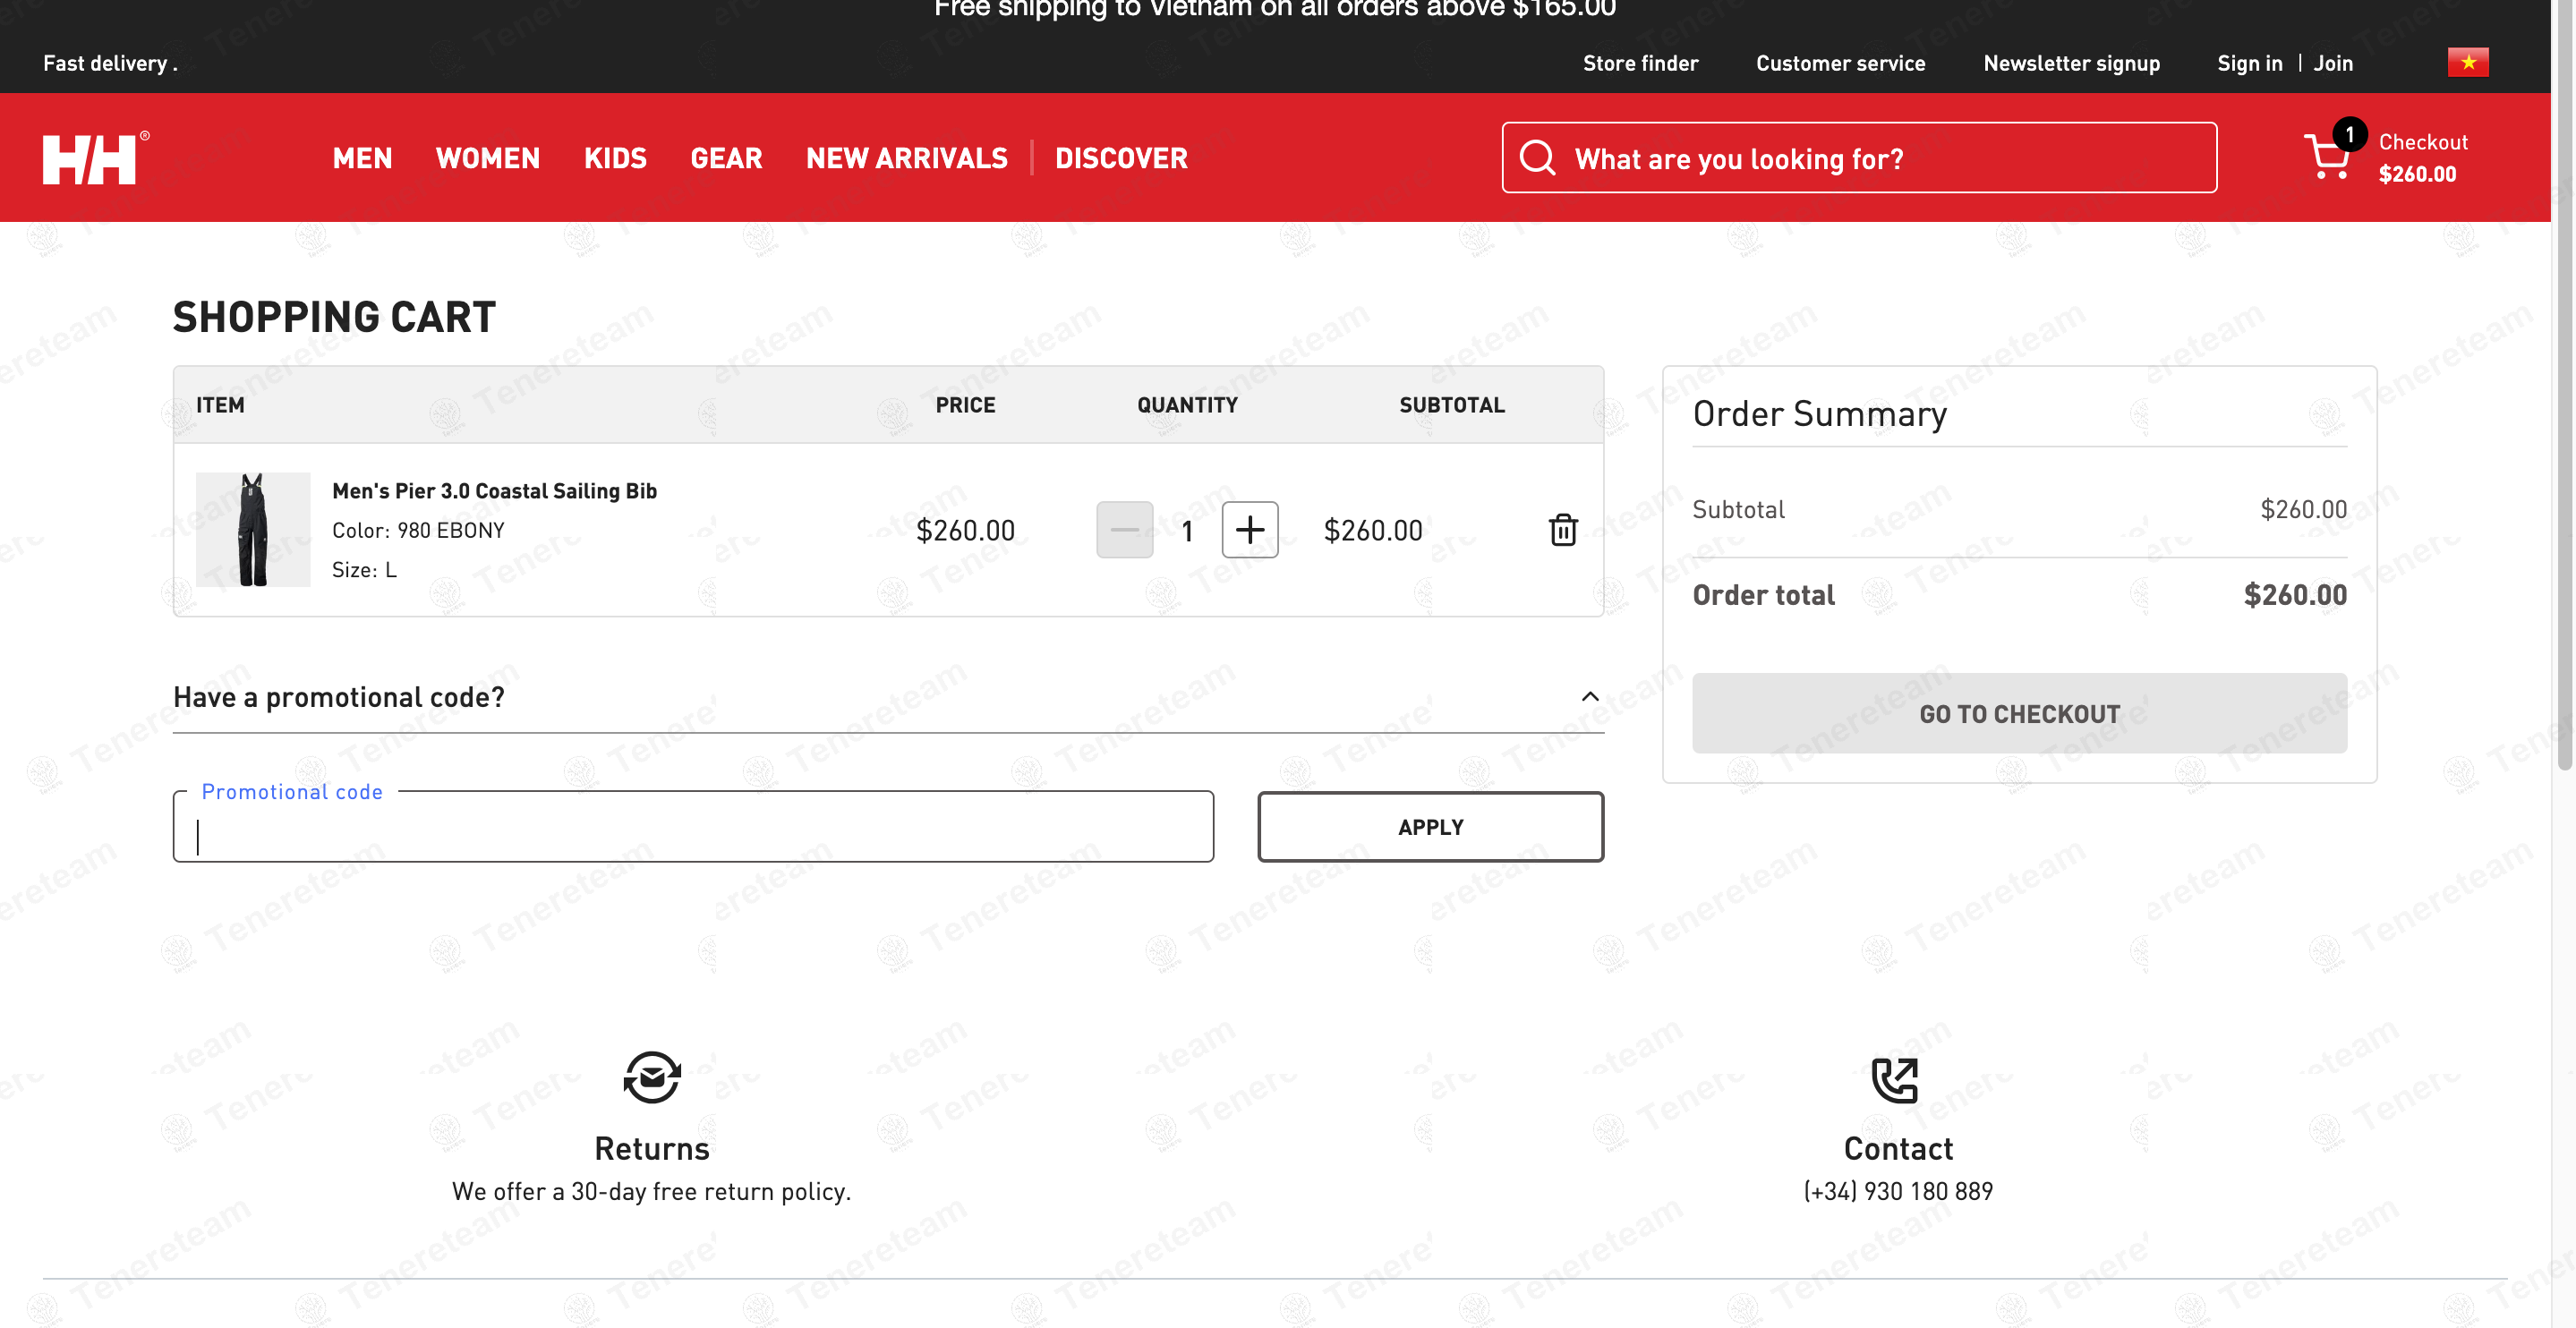The height and width of the screenshot is (1328, 2576).
Task: Click the Sailing Bib product thumbnail
Action: (253, 529)
